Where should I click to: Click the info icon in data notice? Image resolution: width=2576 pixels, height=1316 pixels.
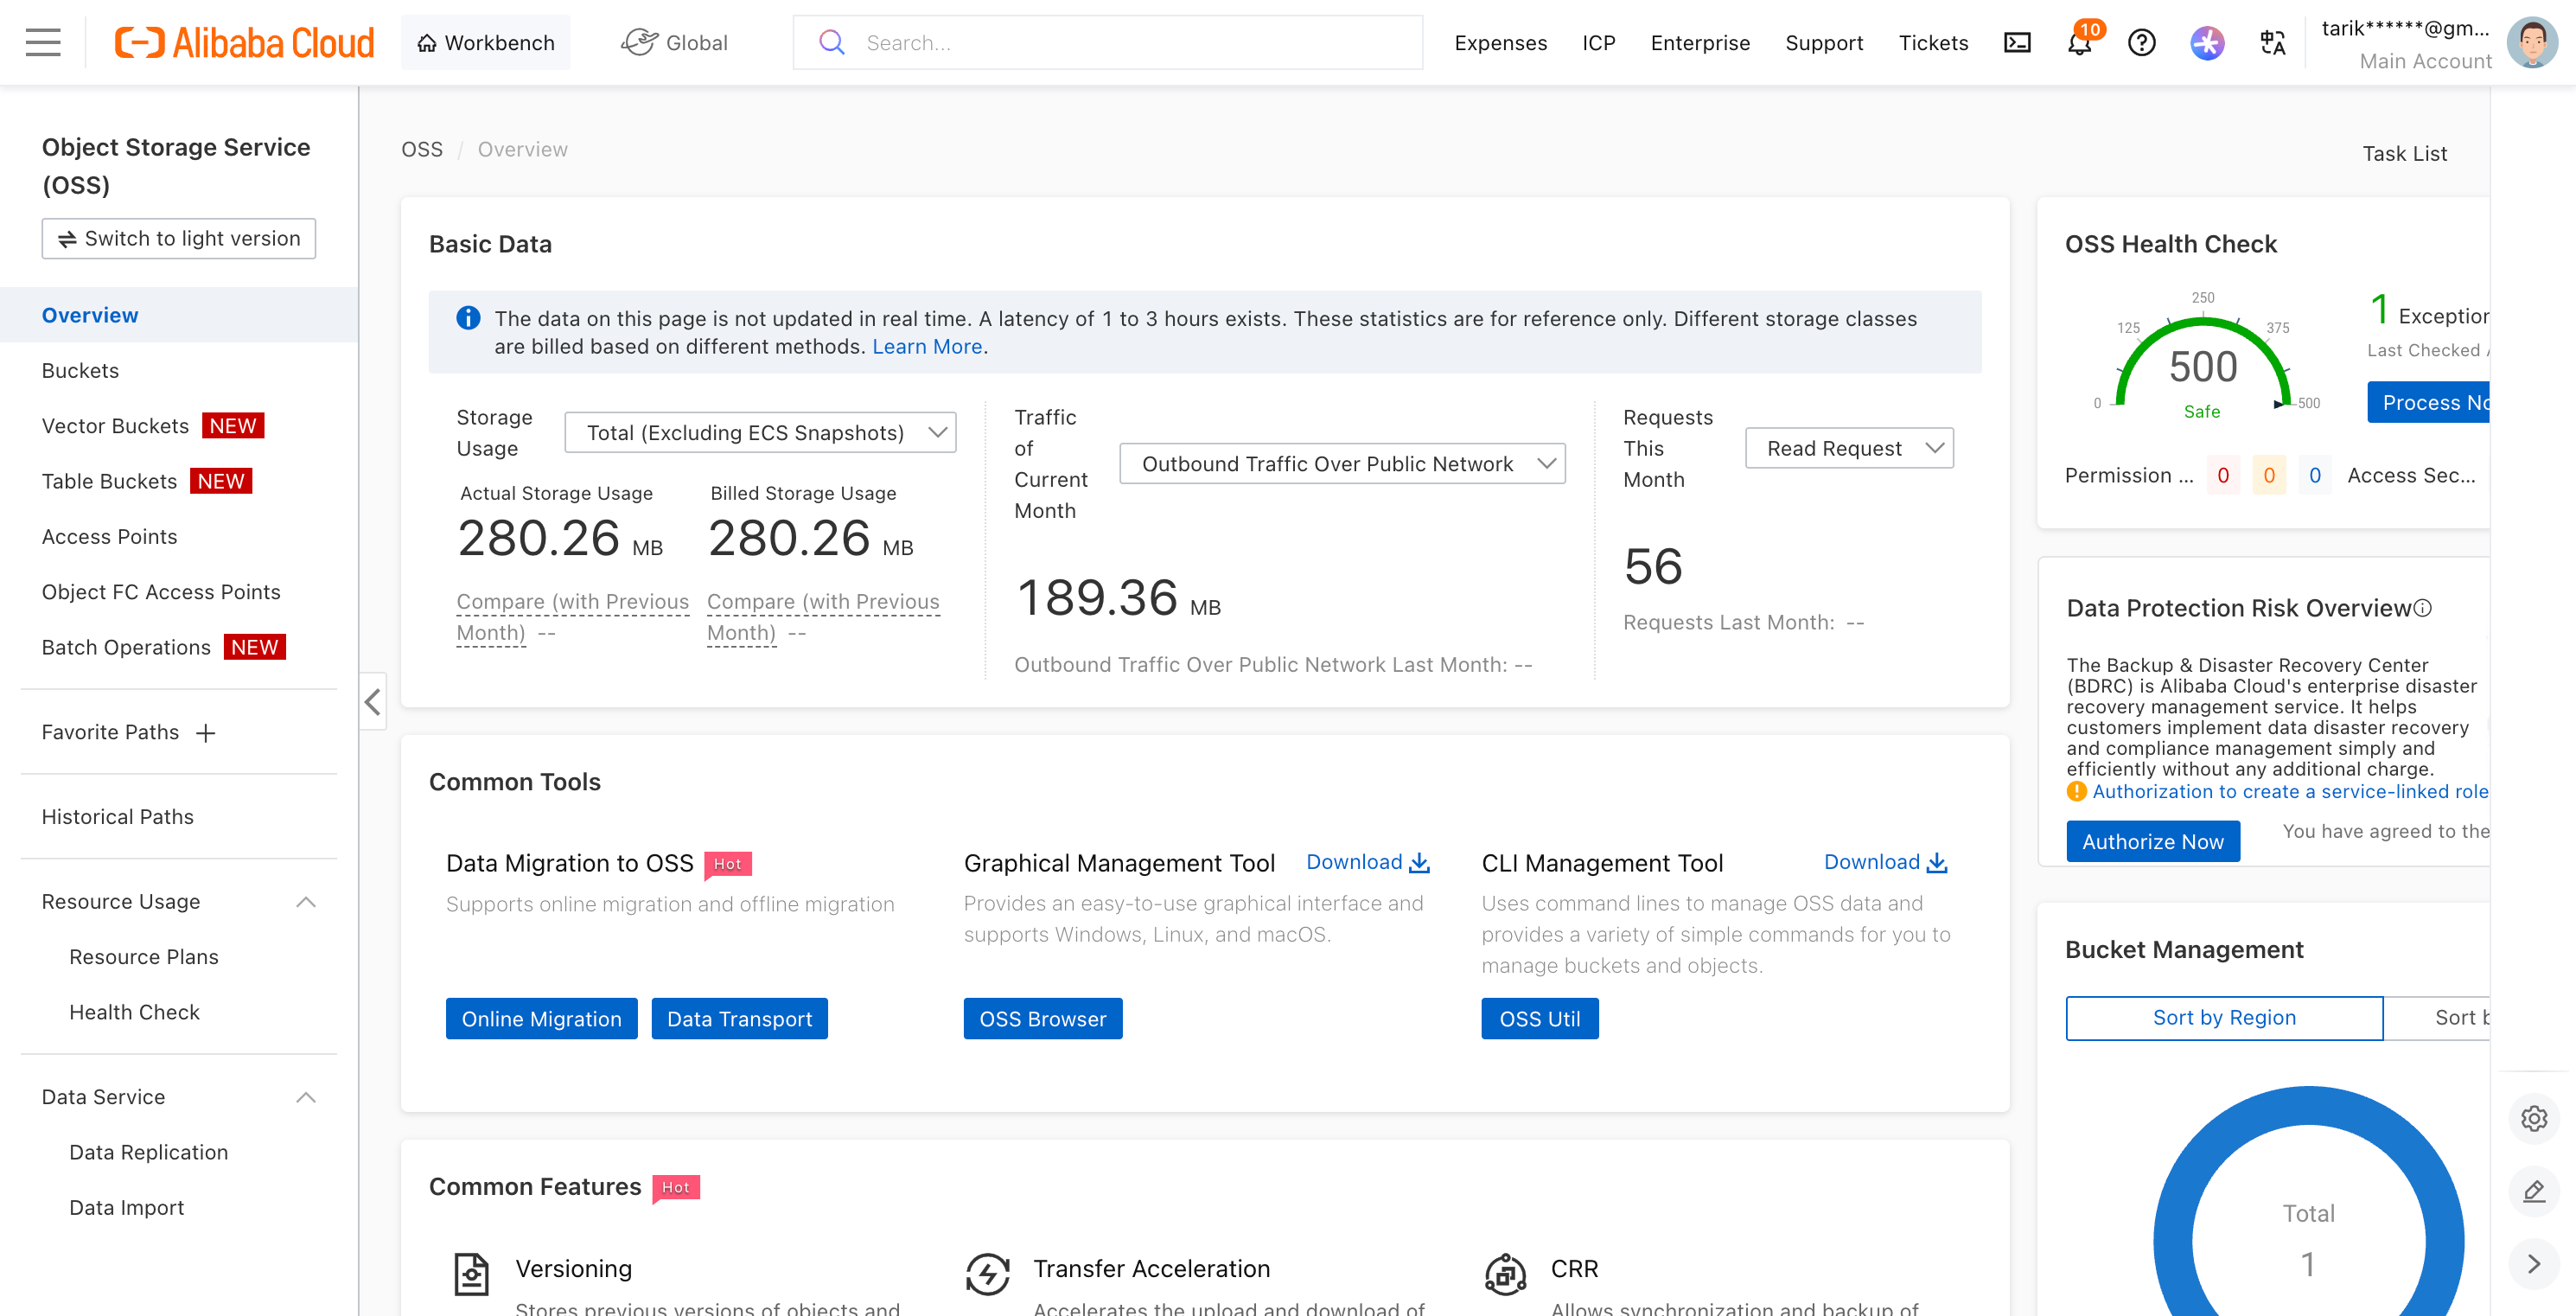click(x=468, y=318)
